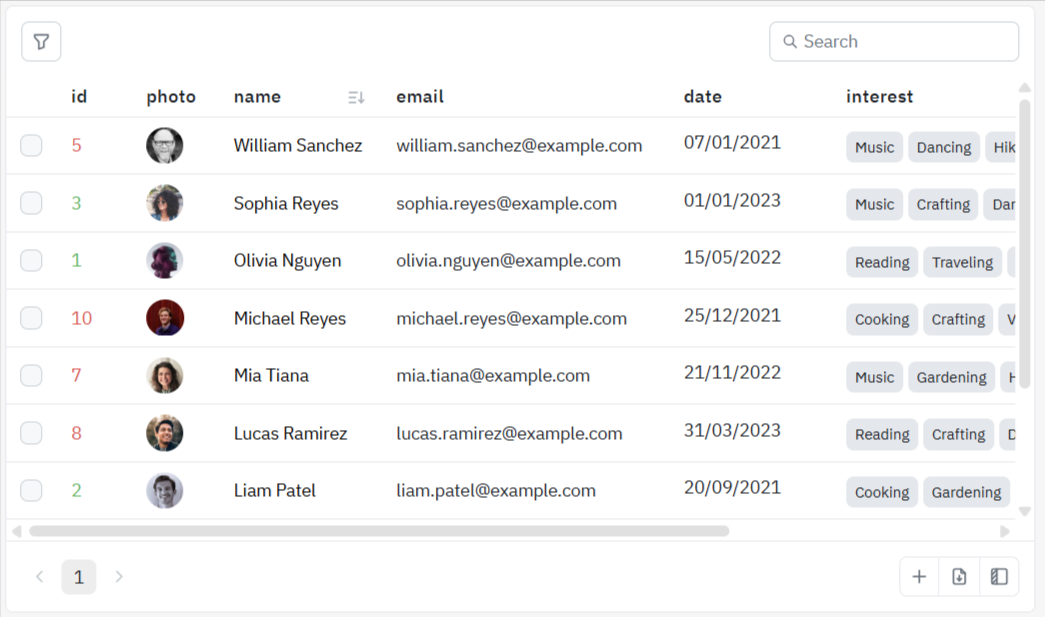Check the Liam Patel row checkbox

click(32, 491)
